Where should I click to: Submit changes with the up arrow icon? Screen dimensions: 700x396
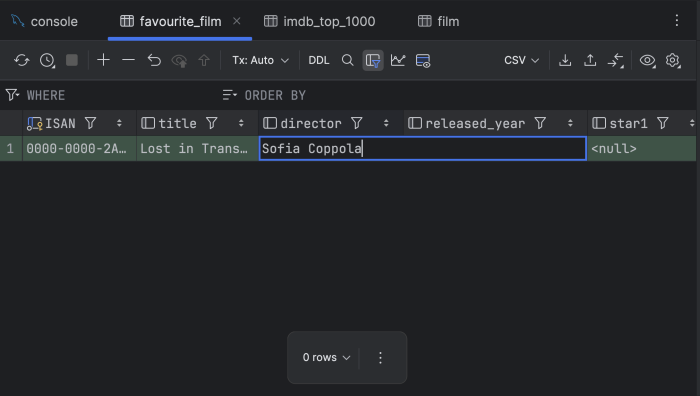(204, 60)
